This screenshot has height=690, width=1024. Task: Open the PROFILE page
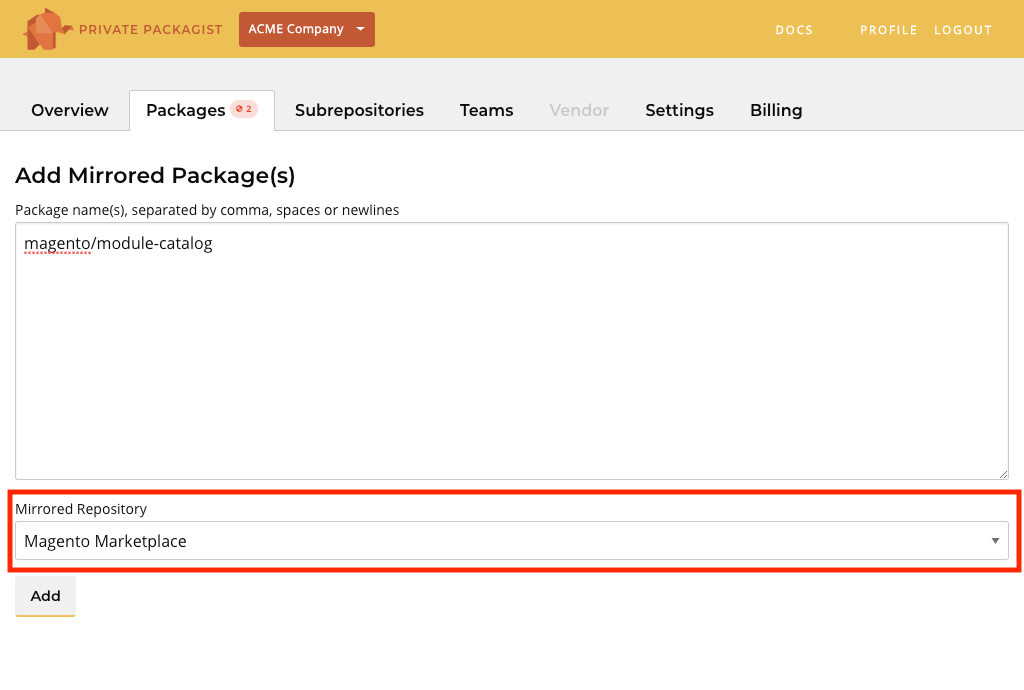point(888,30)
